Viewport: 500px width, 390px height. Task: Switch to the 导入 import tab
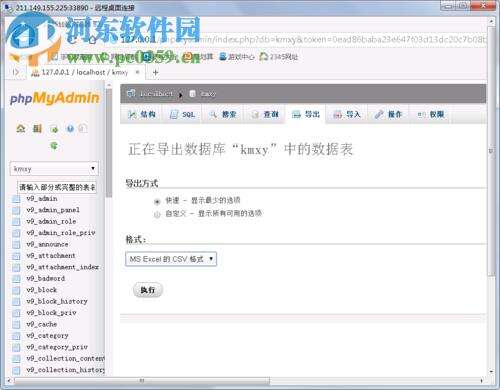click(x=347, y=115)
